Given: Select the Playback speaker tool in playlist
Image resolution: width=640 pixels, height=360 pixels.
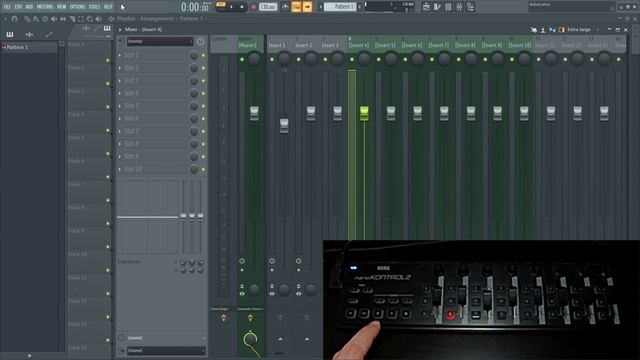Looking at the screenshot, I should 99,19.
